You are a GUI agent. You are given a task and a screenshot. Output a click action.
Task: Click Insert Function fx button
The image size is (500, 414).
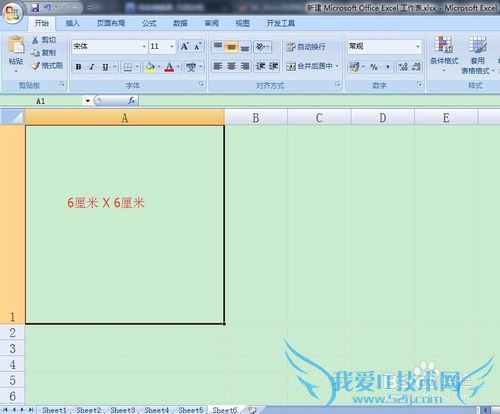[x=132, y=100]
